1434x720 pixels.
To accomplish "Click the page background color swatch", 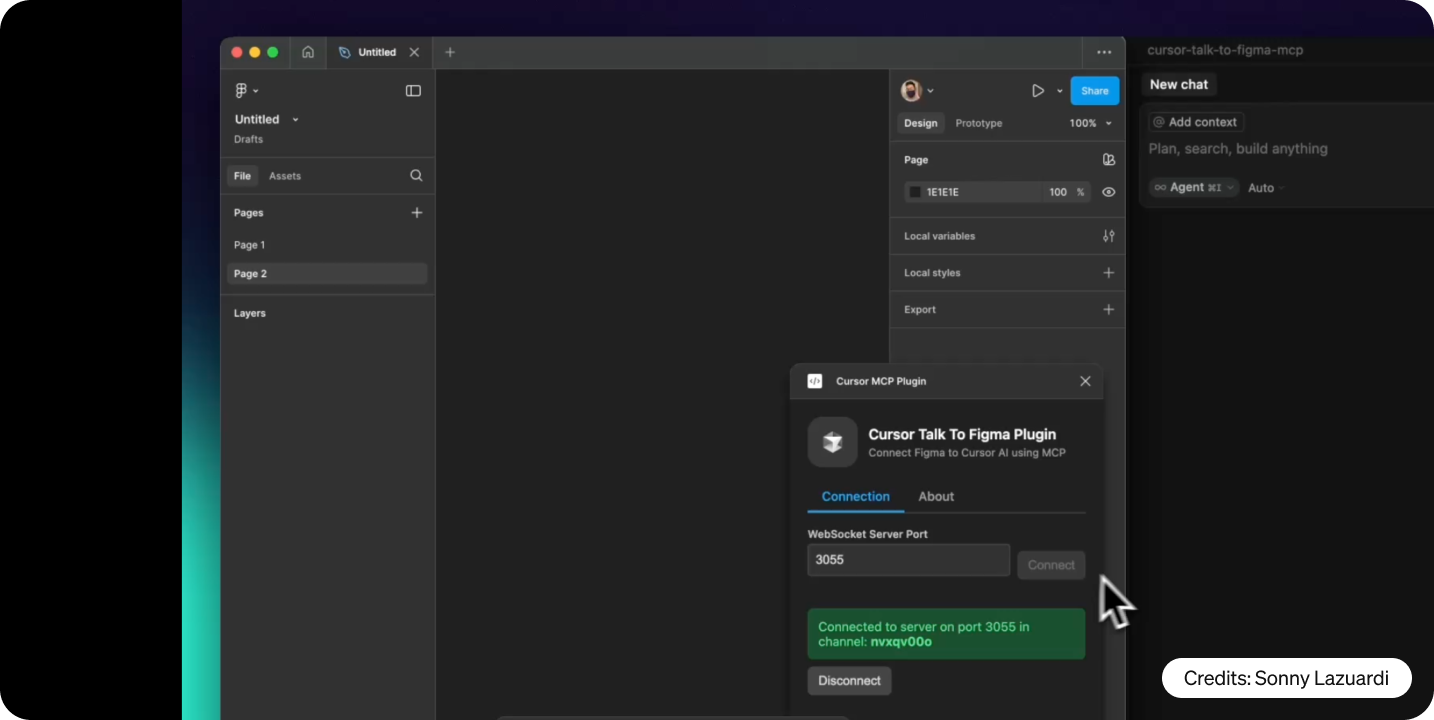I will pyautogui.click(x=914, y=192).
